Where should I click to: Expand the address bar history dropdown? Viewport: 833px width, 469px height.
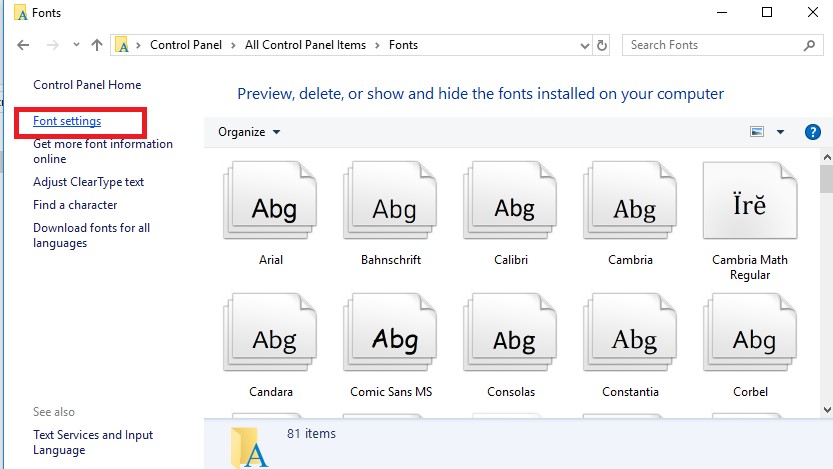pyautogui.click(x=585, y=45)
